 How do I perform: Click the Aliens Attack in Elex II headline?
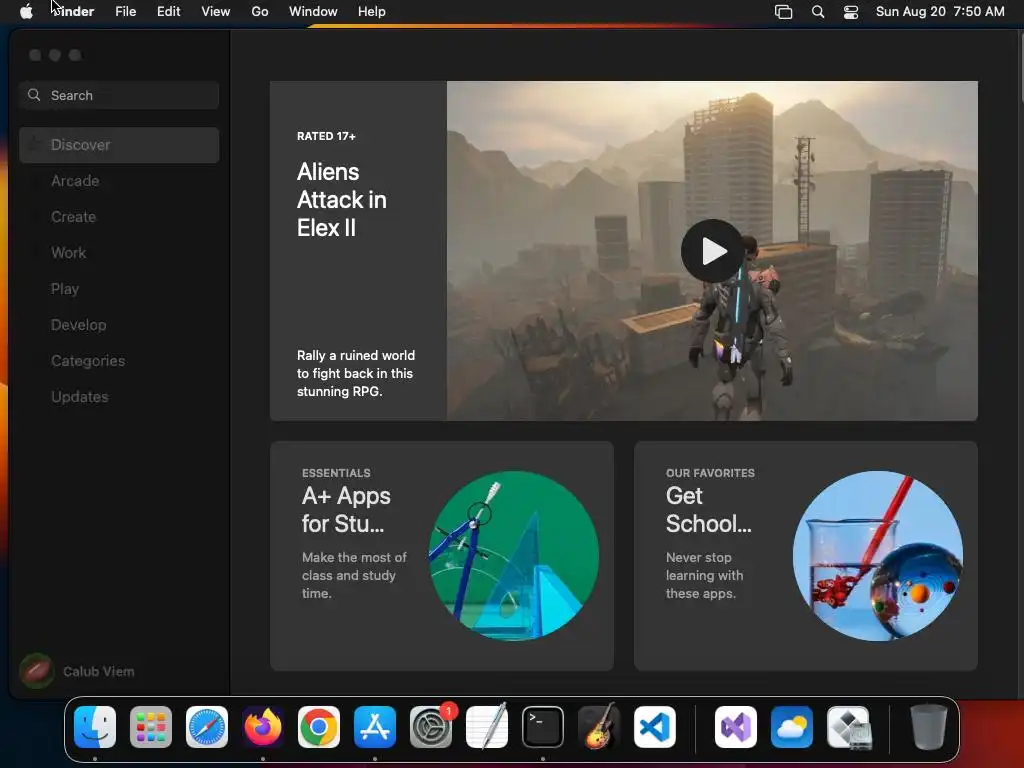point(342,200)
